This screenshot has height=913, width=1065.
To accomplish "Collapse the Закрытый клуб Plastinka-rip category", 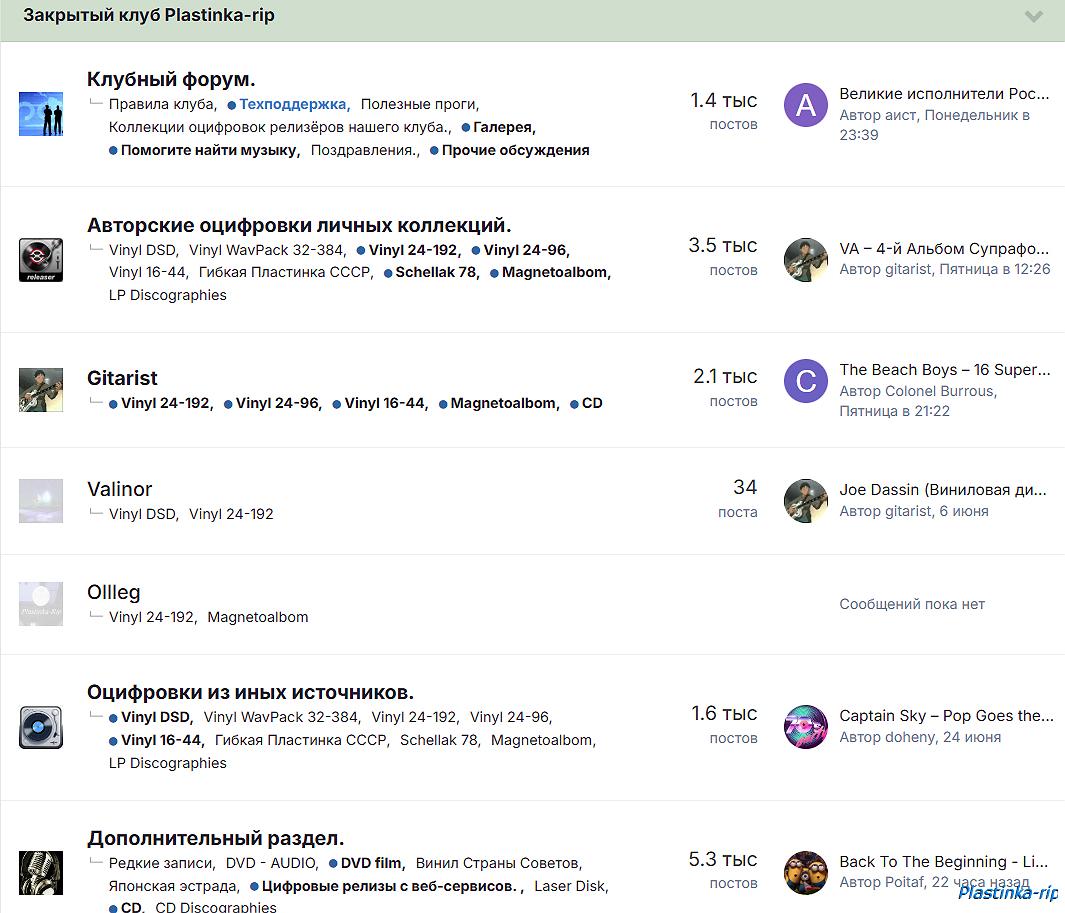I will coord(1034,16).
